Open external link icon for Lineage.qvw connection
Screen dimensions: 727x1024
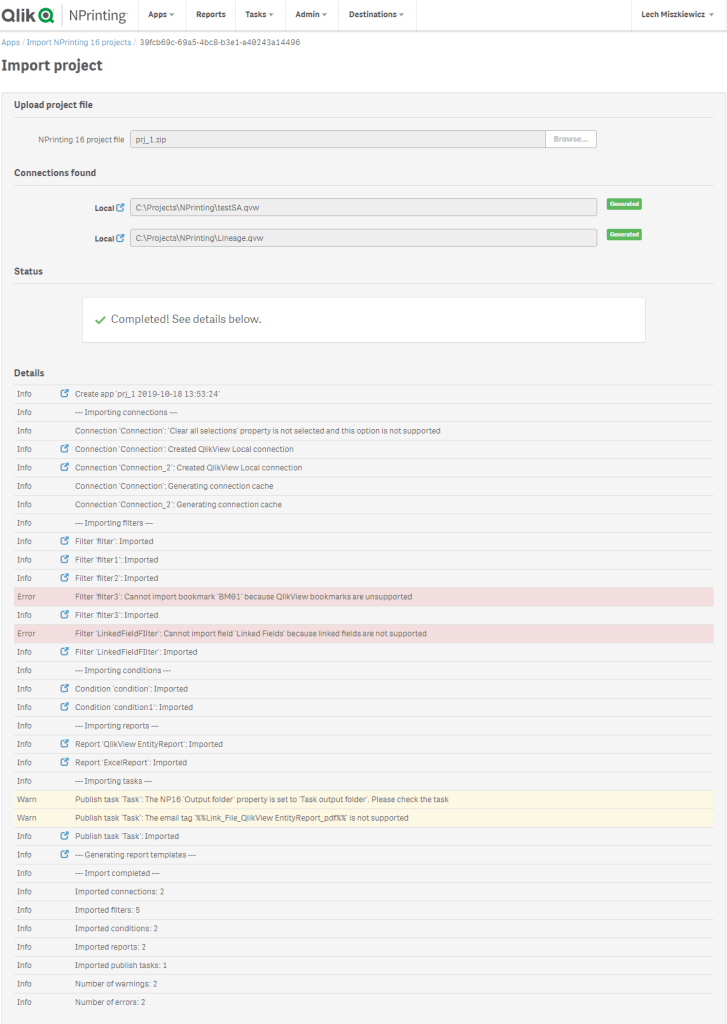point(121,239)
